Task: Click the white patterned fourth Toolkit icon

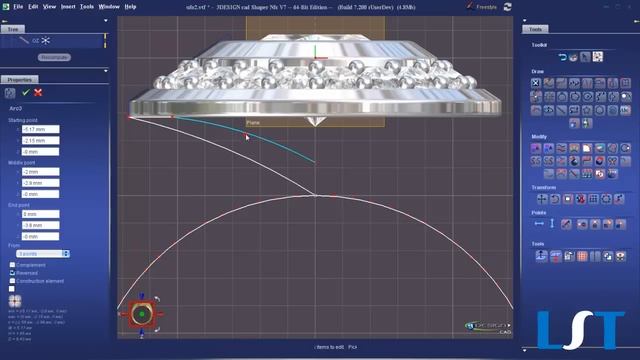Action: (x=598, y=57)
